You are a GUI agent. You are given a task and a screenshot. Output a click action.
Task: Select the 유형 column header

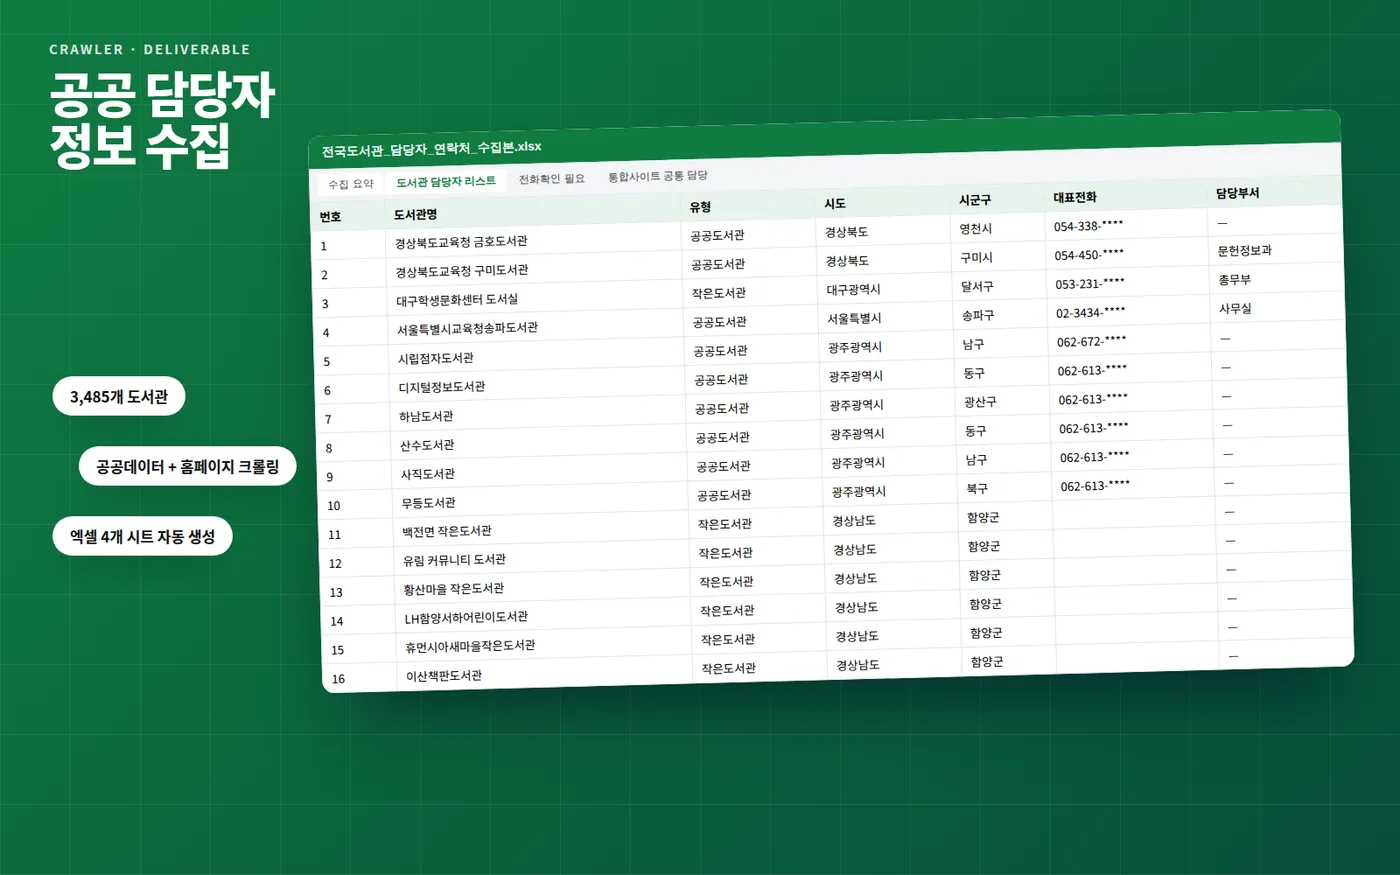[700, 207]
